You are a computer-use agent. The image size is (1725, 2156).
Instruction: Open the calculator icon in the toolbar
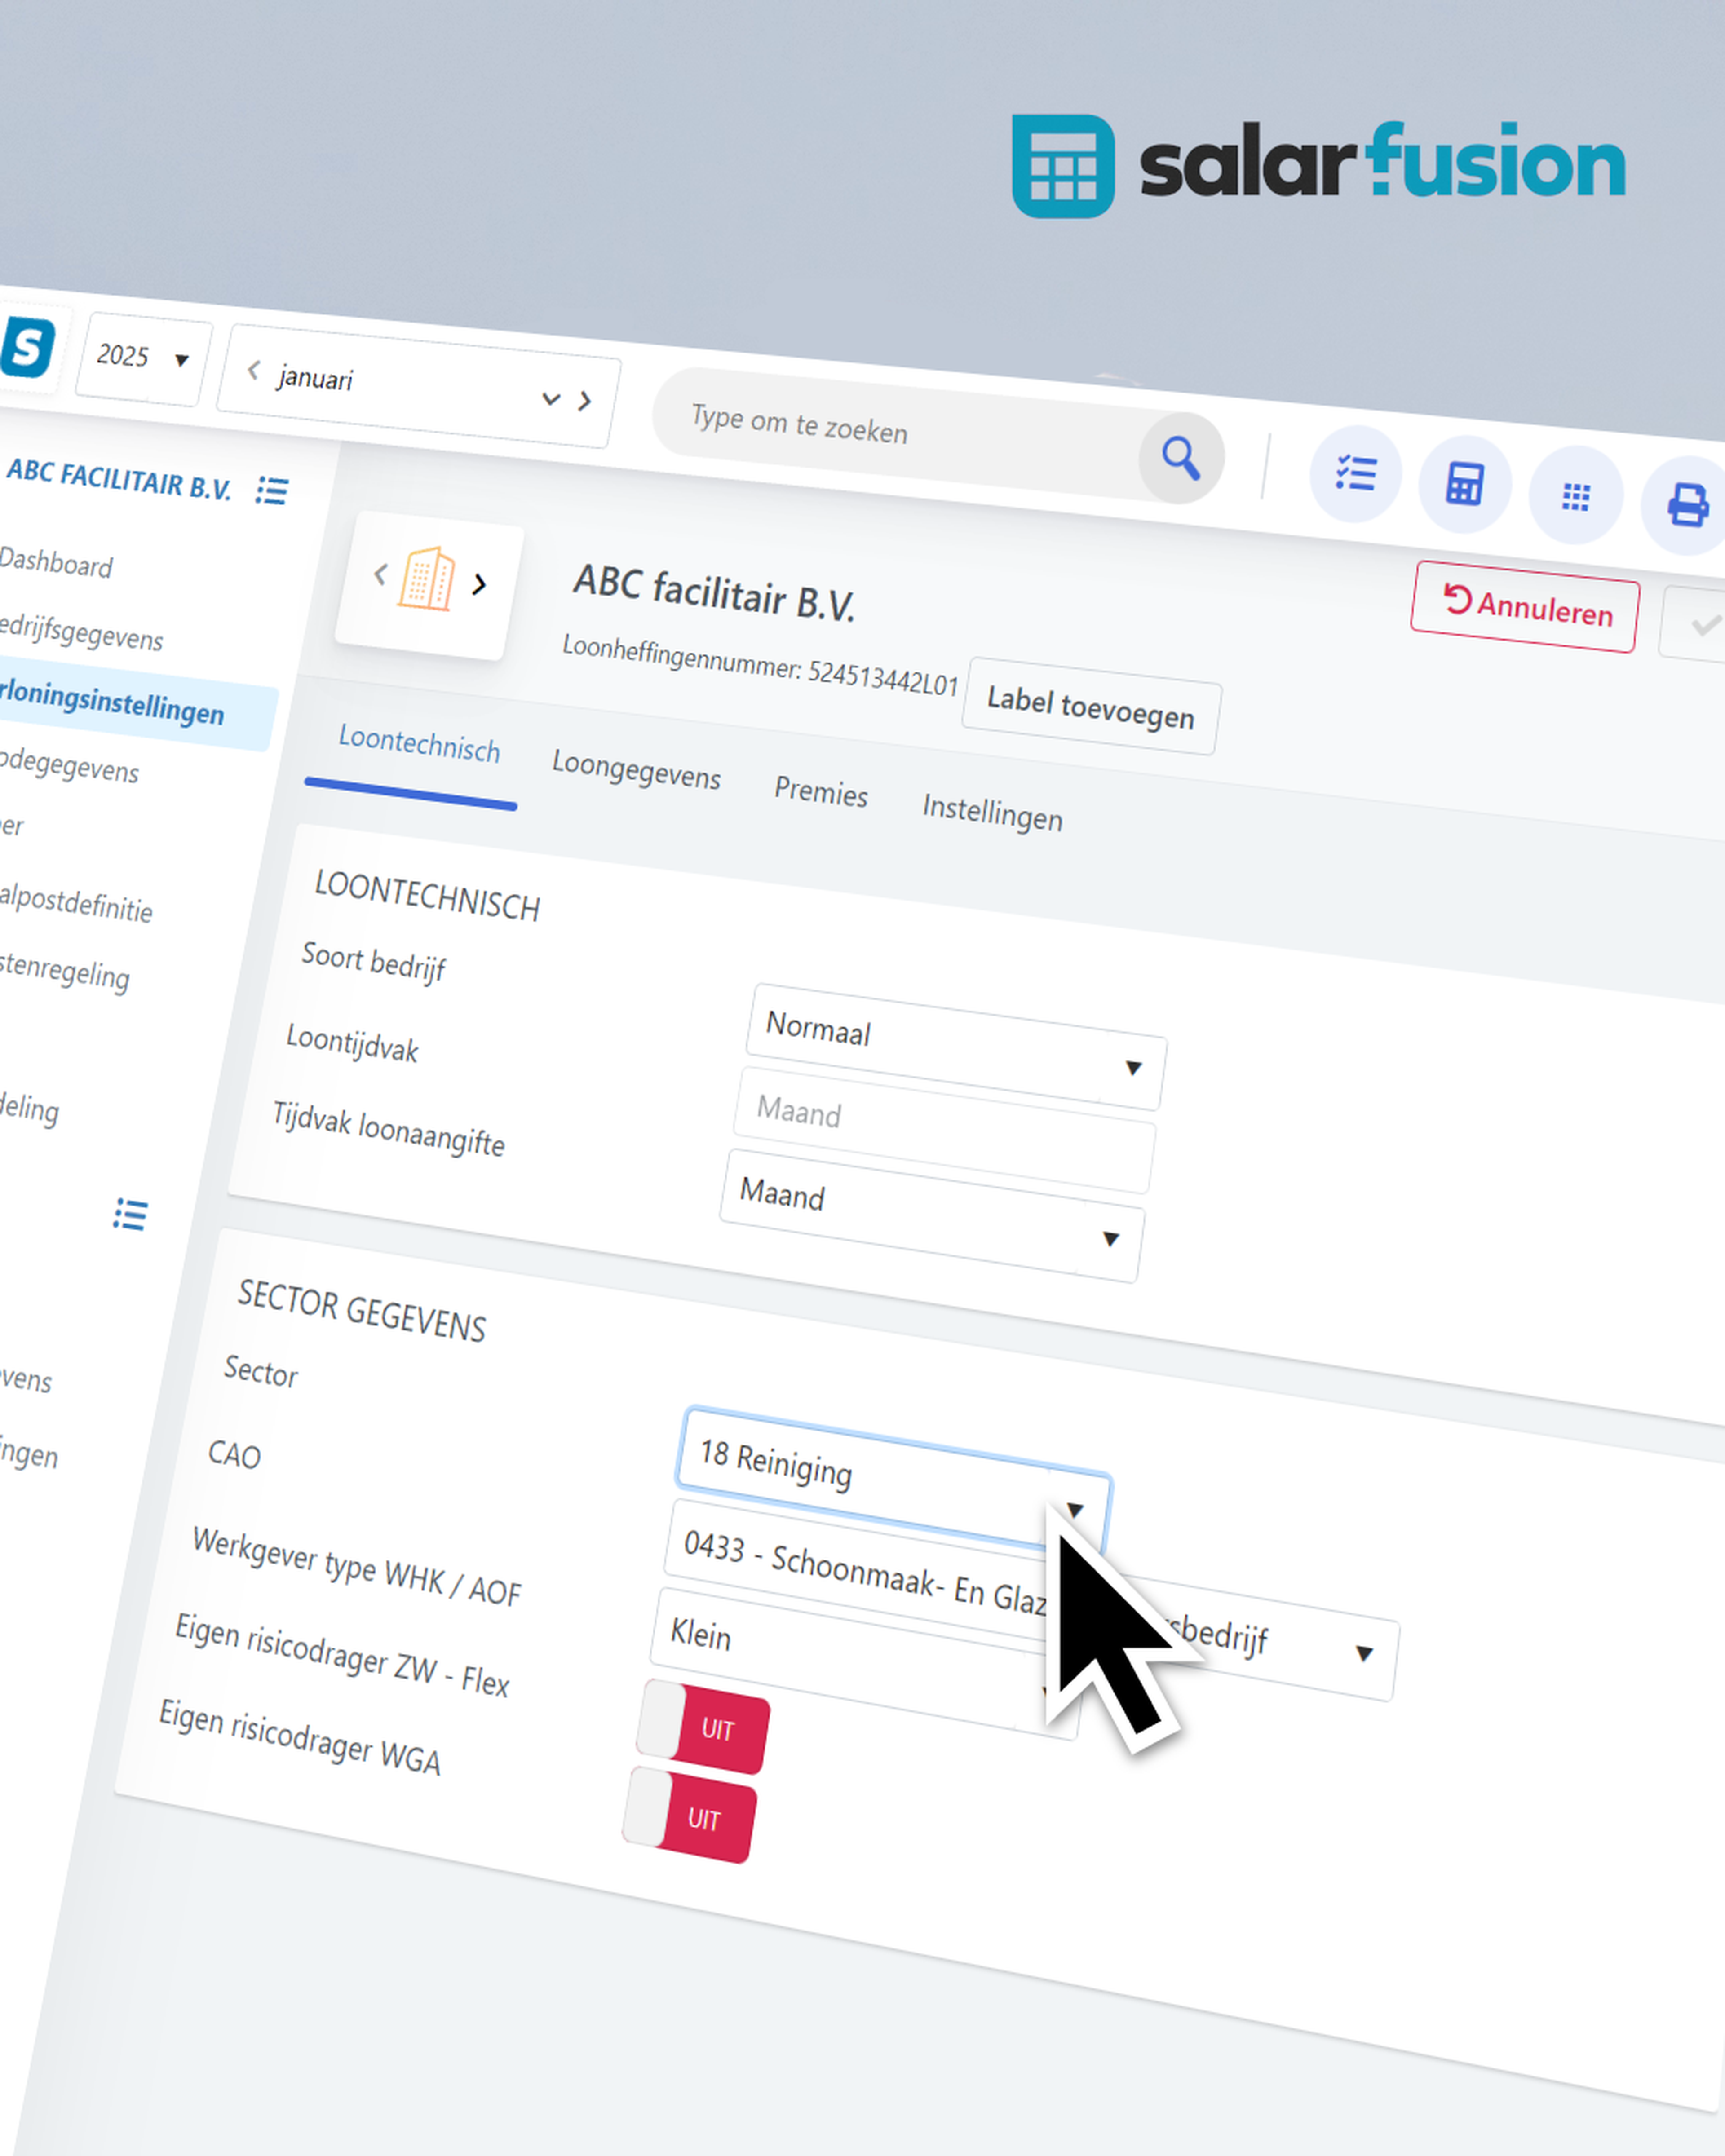click(1465, 485)
